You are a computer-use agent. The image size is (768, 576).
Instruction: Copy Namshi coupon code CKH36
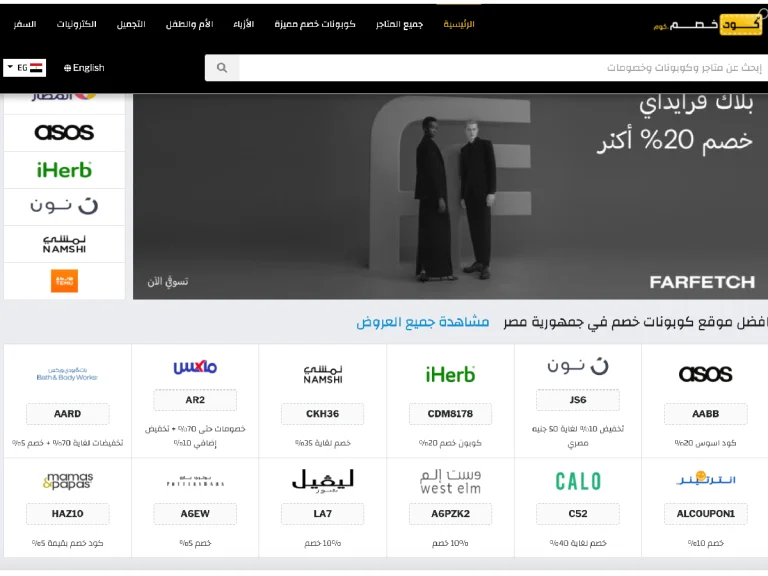[x=323, y=414]
